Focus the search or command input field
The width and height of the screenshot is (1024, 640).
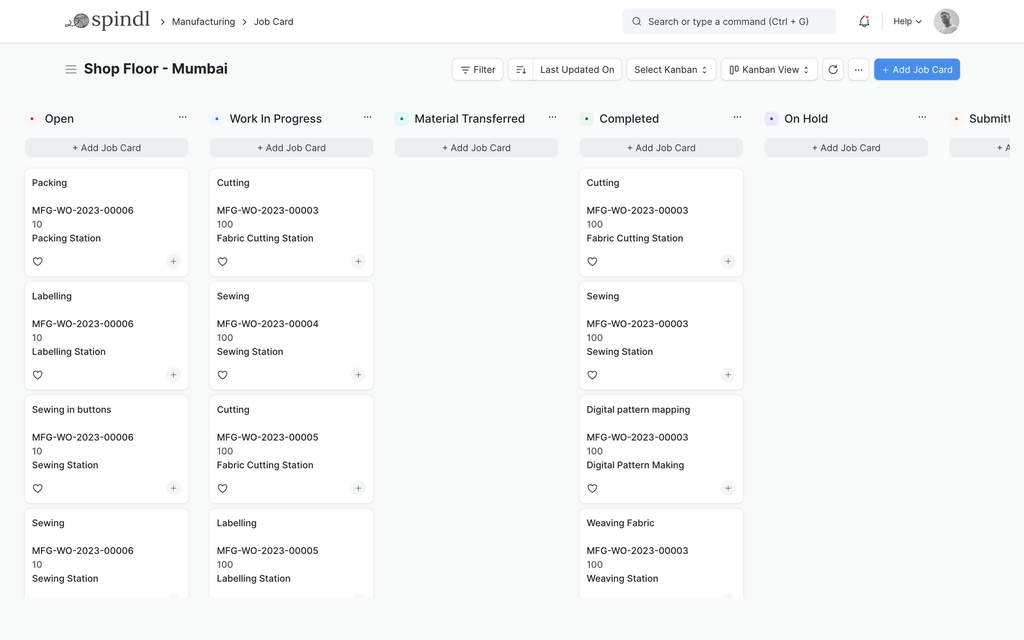(729, 21)
